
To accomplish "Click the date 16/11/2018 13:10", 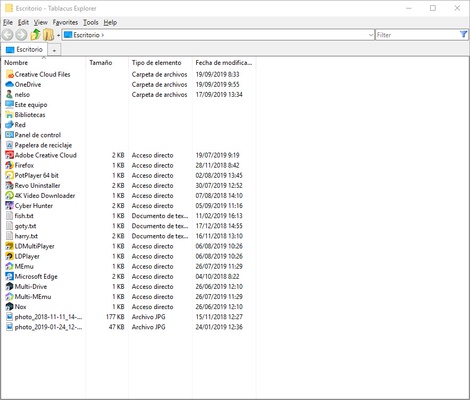I will [x=219, y=236].
